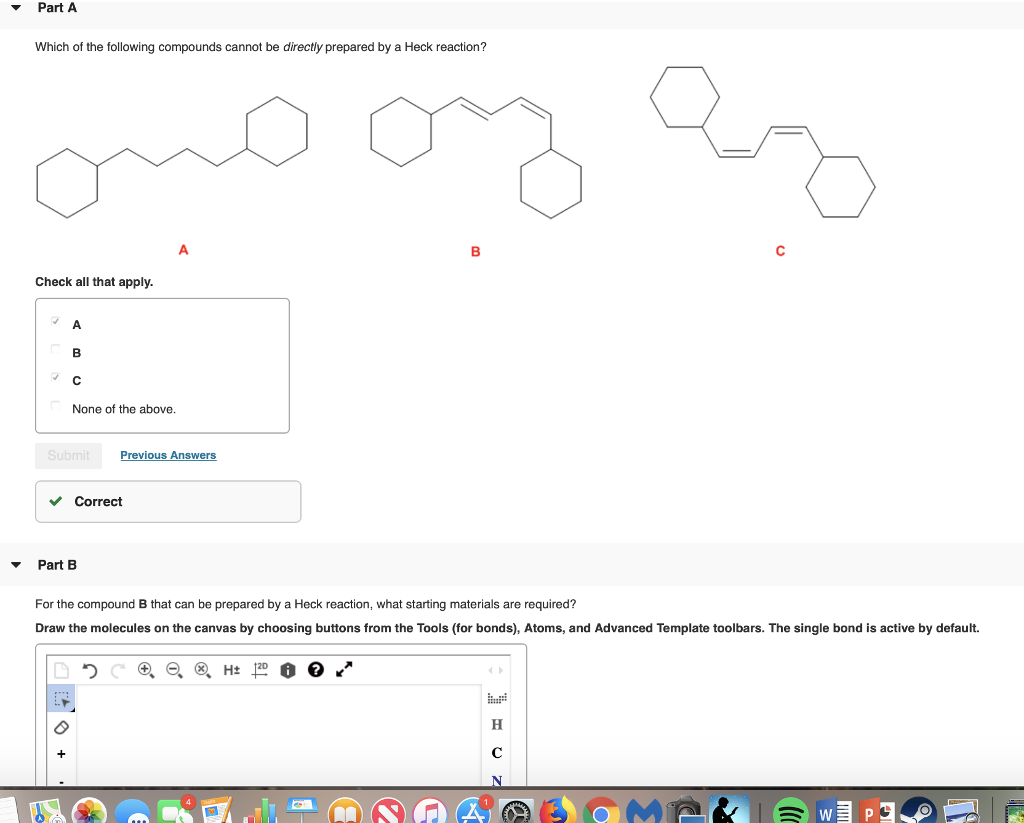The width and height of the screenshot is (1024, 823).
Task: Open the periodic table atom picker
Action: (497, 698)
